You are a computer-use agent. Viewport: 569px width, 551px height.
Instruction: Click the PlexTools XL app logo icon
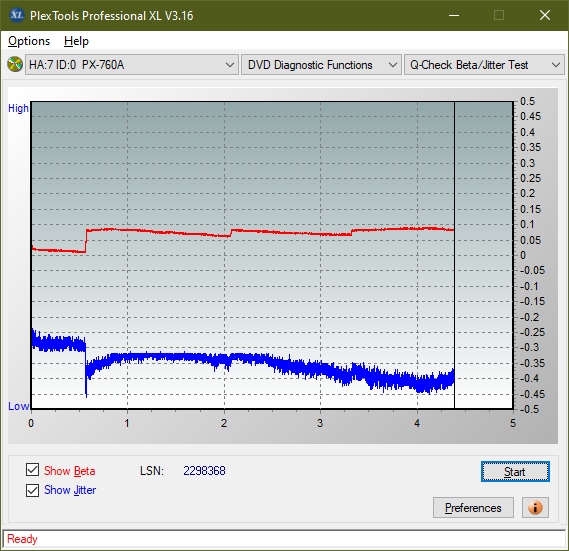coord(17,15)
